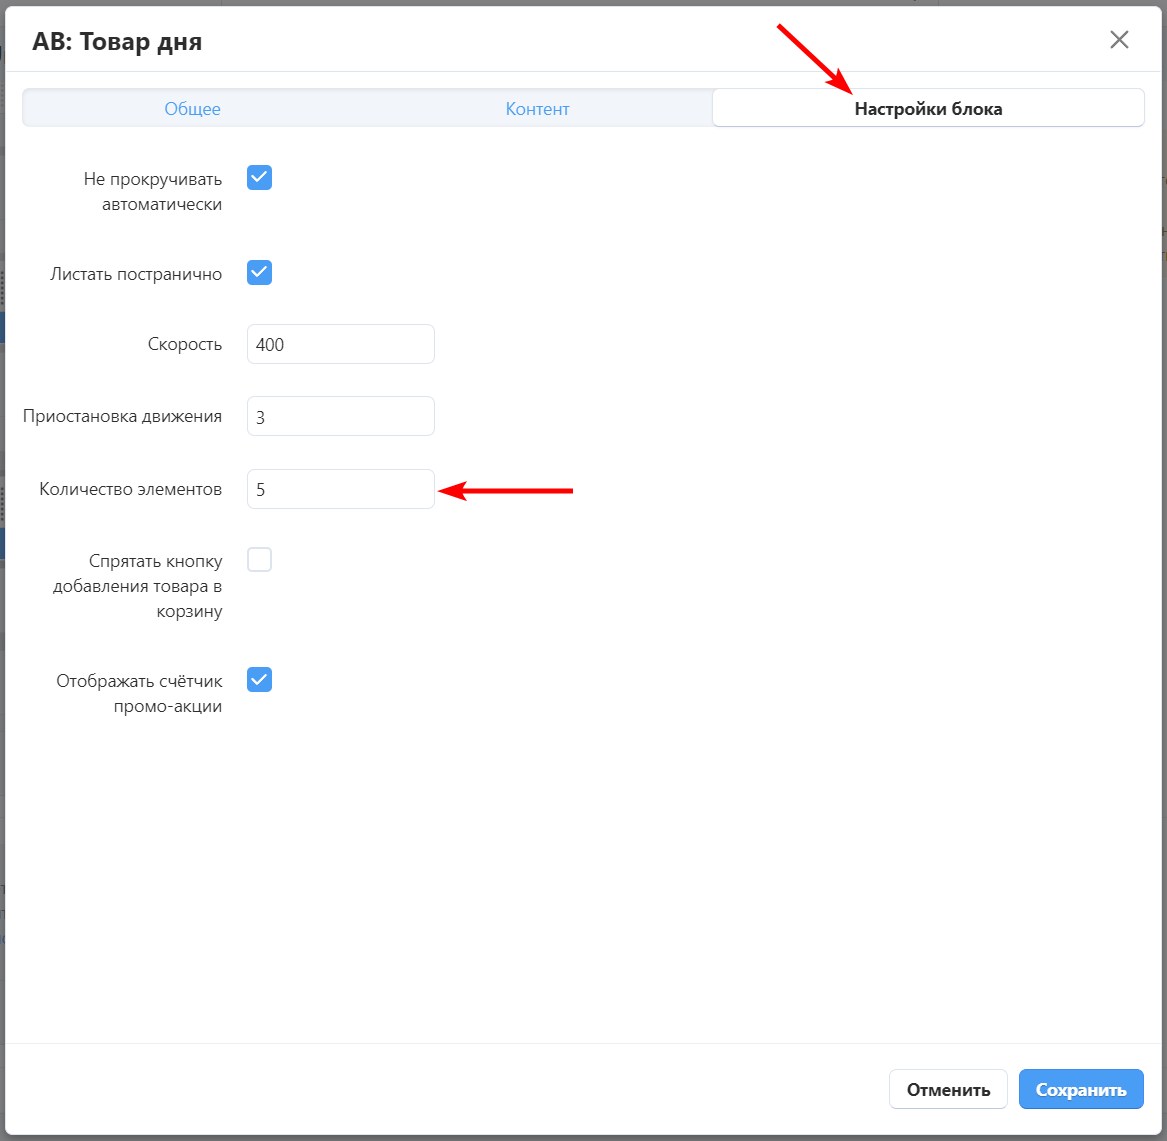This screenshot has width=1167, height=1141.
Task: Close the АВ: Товар дня dialog
Action: tap(1119, 40)
